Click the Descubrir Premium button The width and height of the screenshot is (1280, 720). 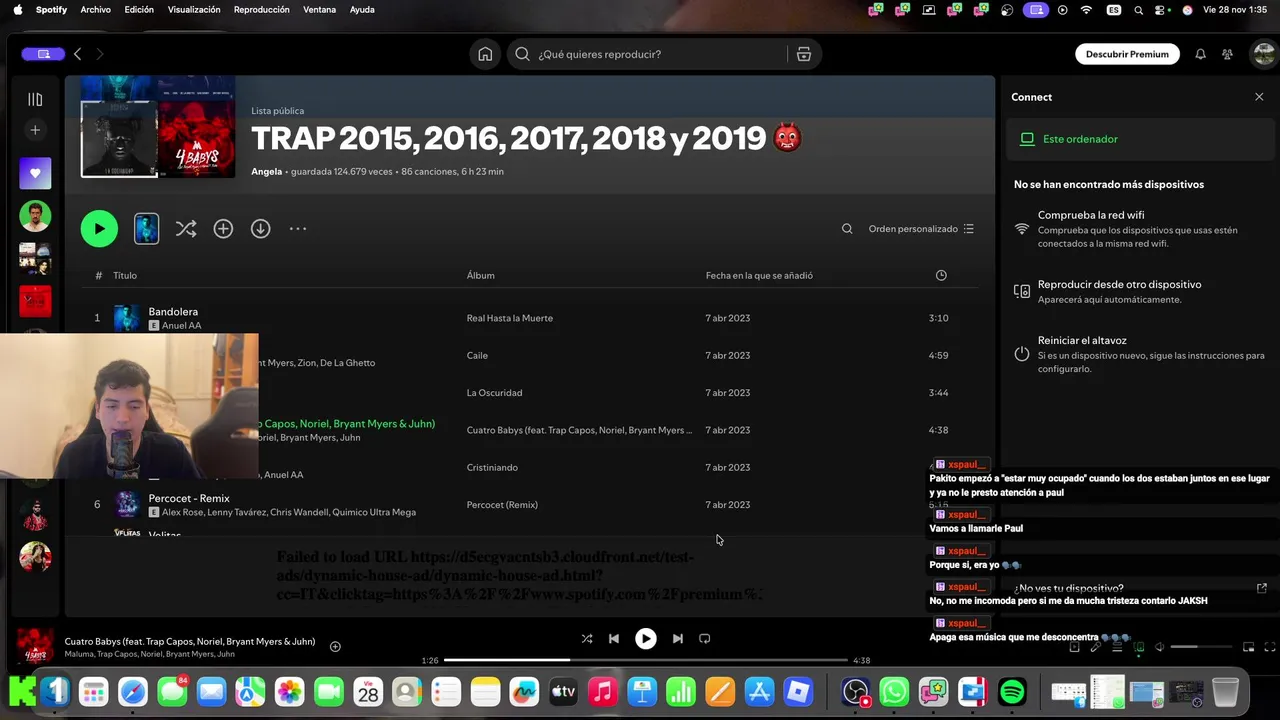click(x=1127, y=54)
